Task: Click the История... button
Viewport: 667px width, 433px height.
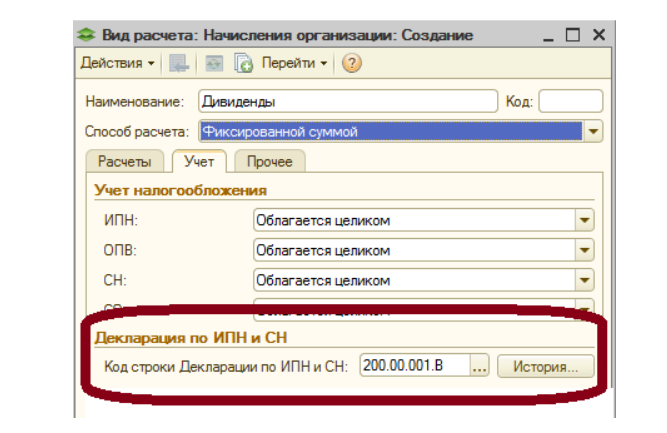Action: pos(545,367)
